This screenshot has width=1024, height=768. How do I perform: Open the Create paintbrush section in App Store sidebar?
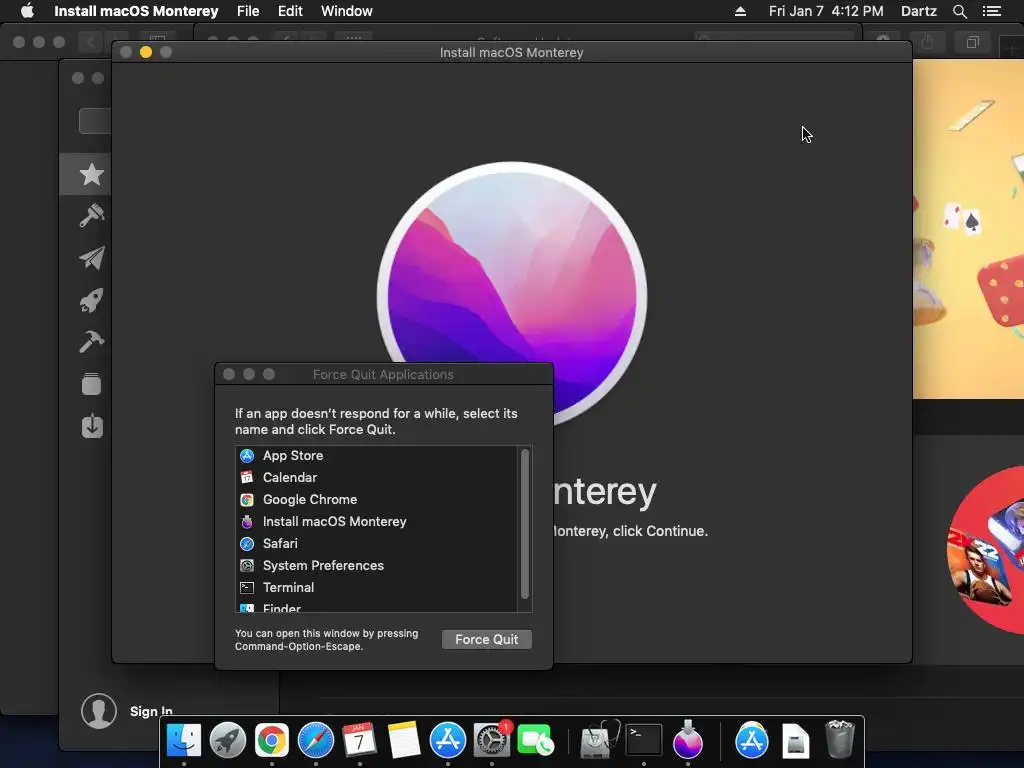[x=91, y=216]
